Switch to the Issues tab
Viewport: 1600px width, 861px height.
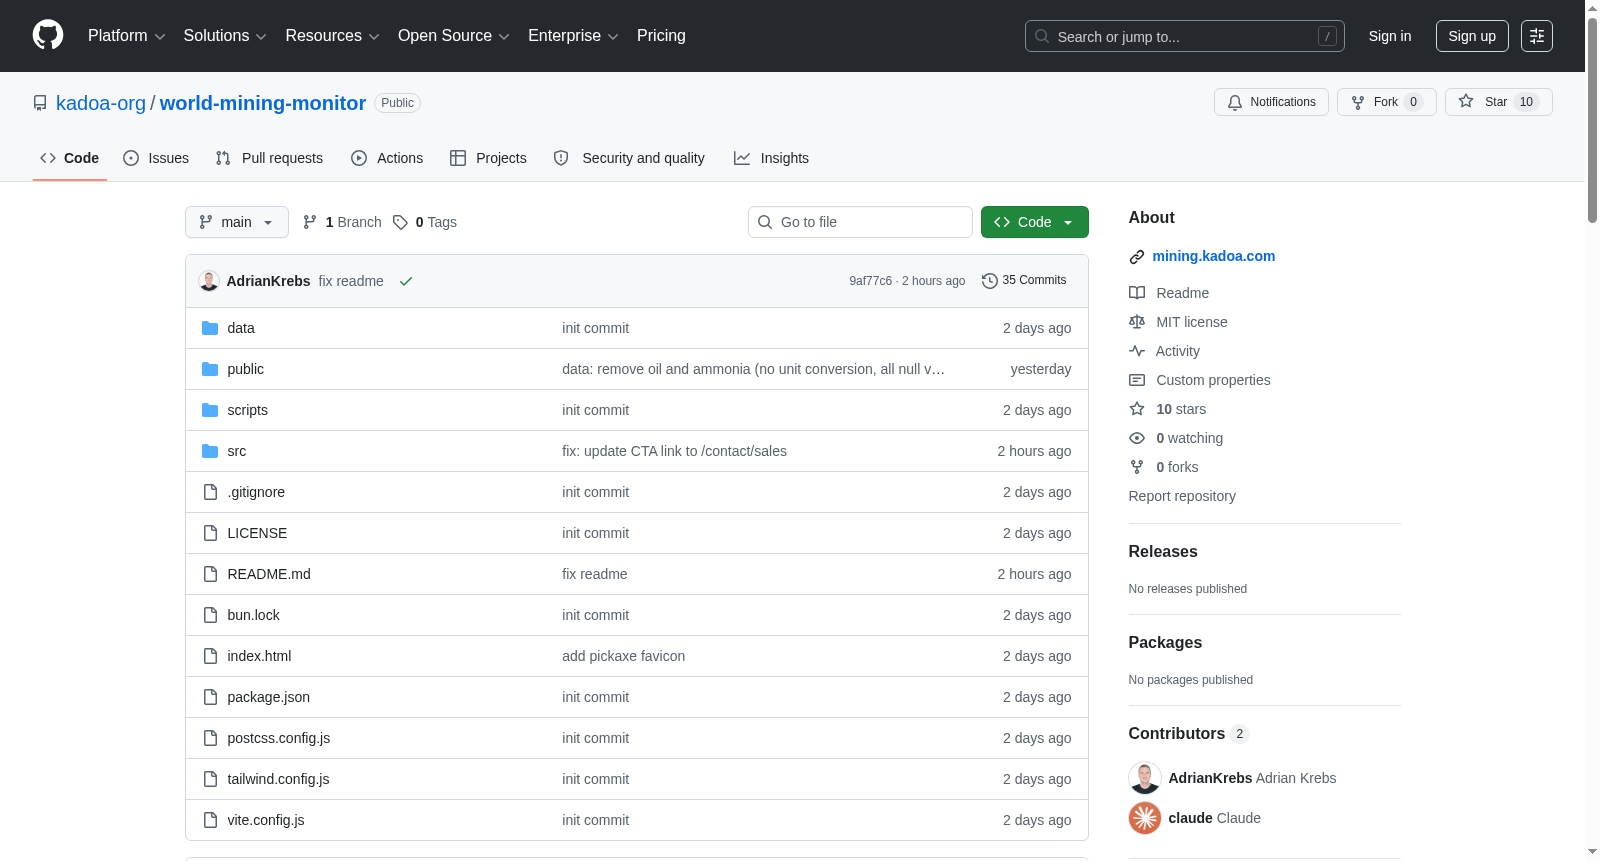(156, 158)
